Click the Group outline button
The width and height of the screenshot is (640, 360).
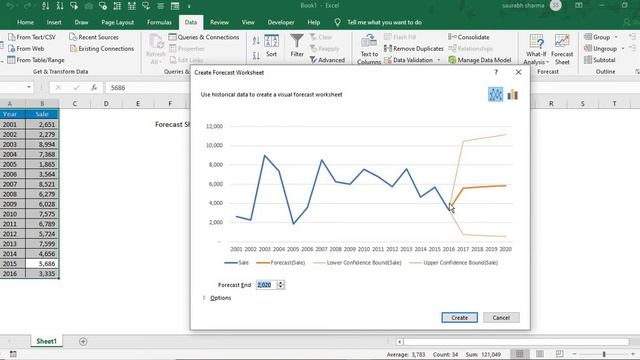[x=597, y=37]
